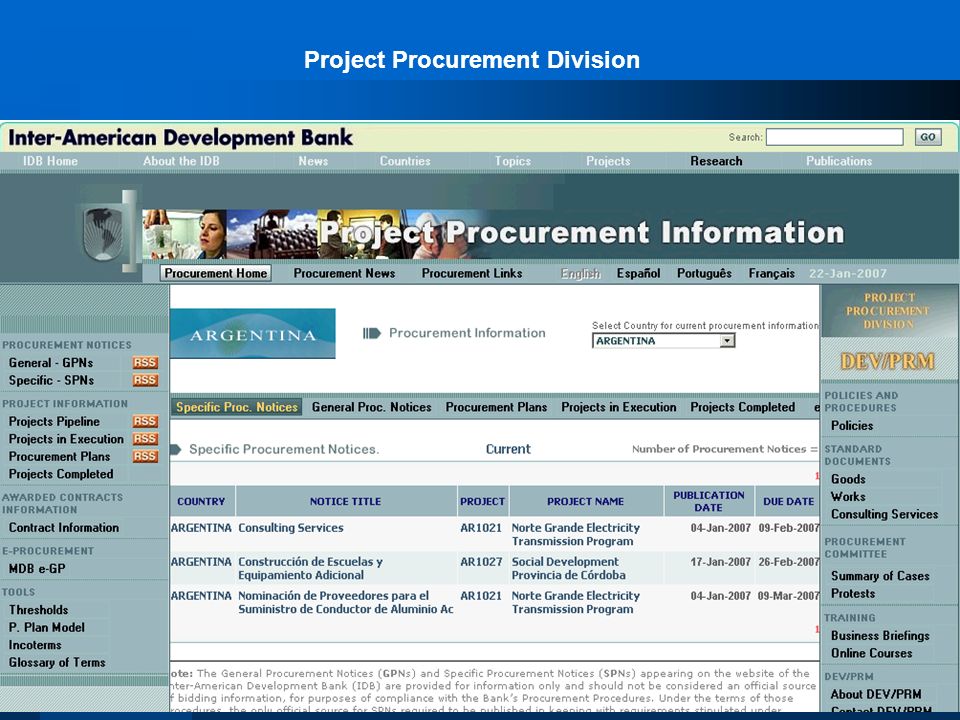Open Construcción de Escuelas notice
Screen dimensions: 960x720
pos(310,568)
